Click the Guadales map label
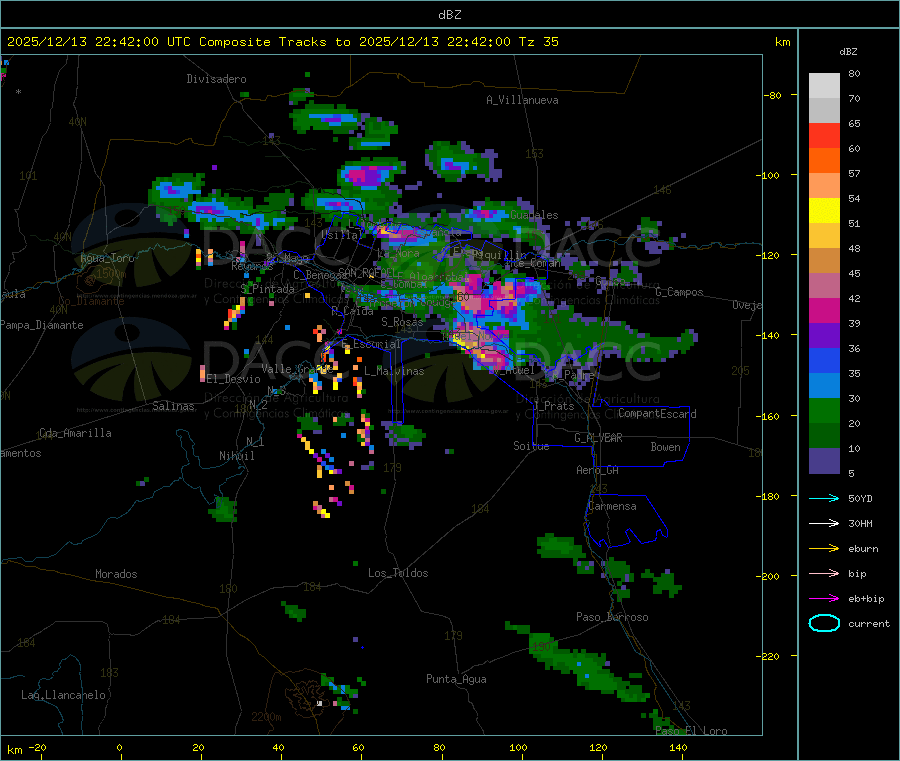The height and width of the screenshot is (761, 900). pyautogui.click(x=534, y=215)
